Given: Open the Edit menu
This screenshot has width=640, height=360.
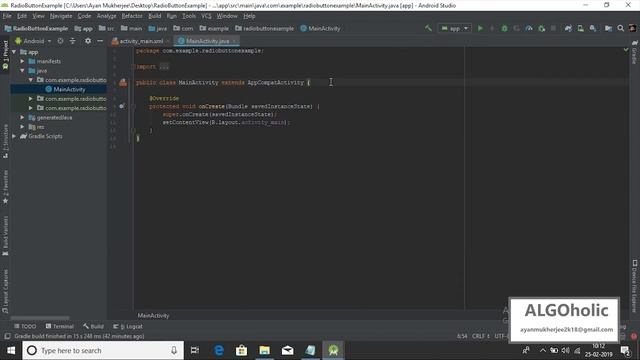Looking at the screenshot, I should tap(22, 16).
